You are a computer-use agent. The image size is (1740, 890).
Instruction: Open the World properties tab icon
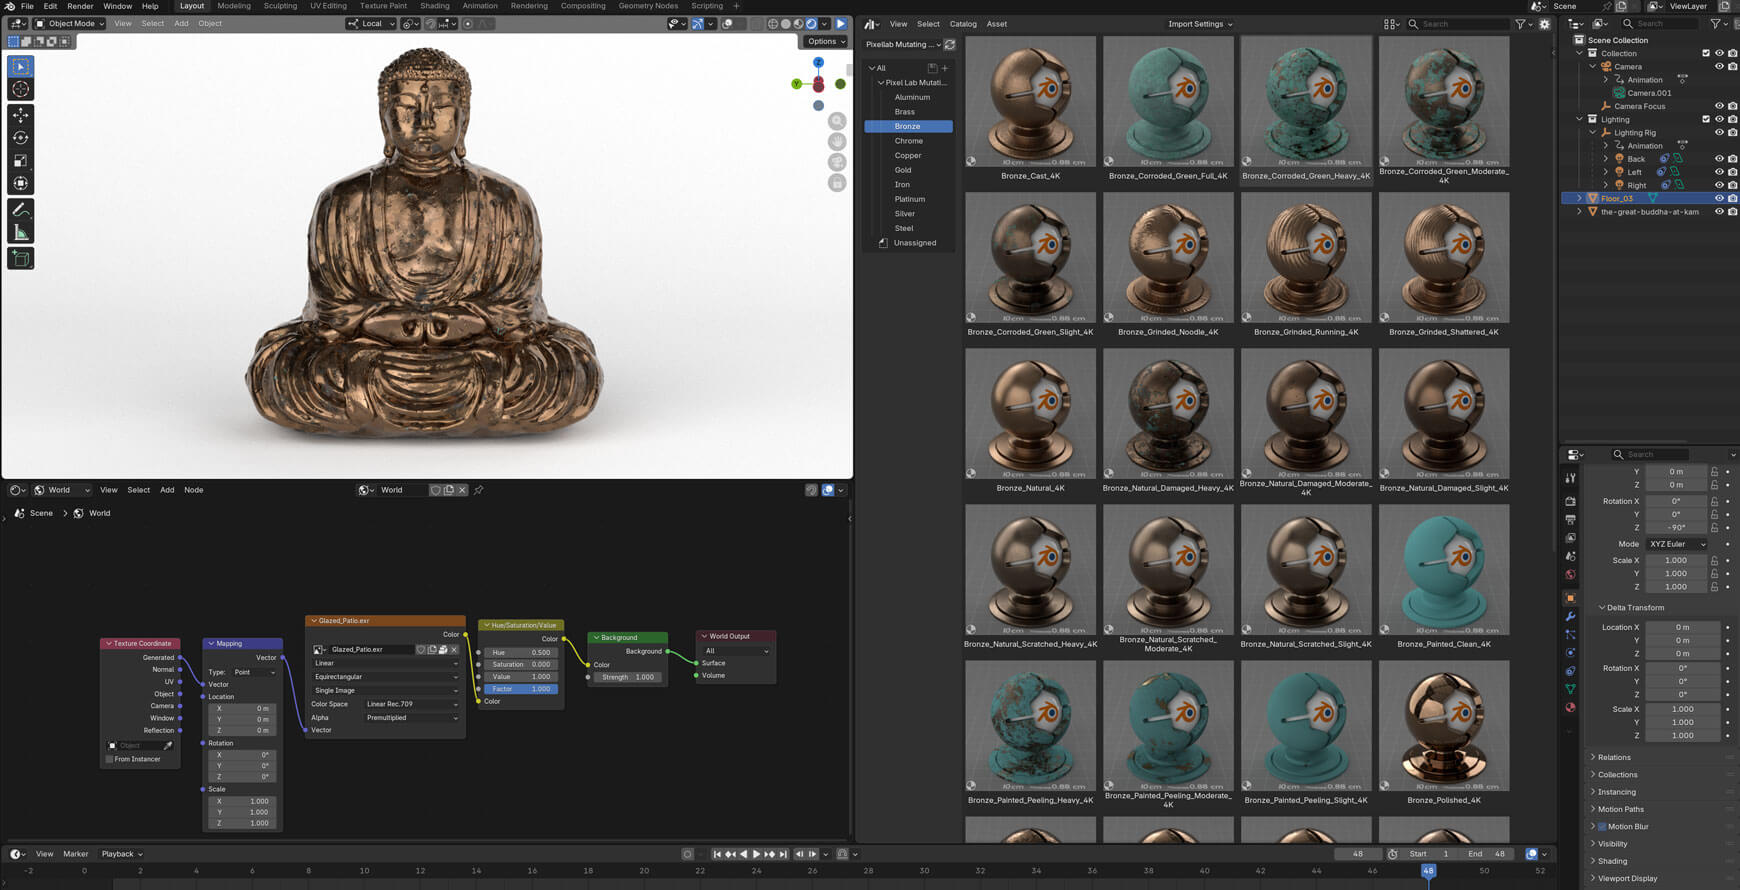tap(1570, 575)
